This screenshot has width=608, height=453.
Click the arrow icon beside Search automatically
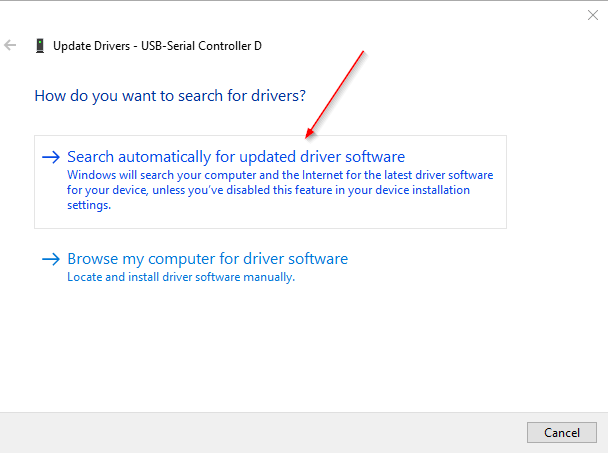51,157
